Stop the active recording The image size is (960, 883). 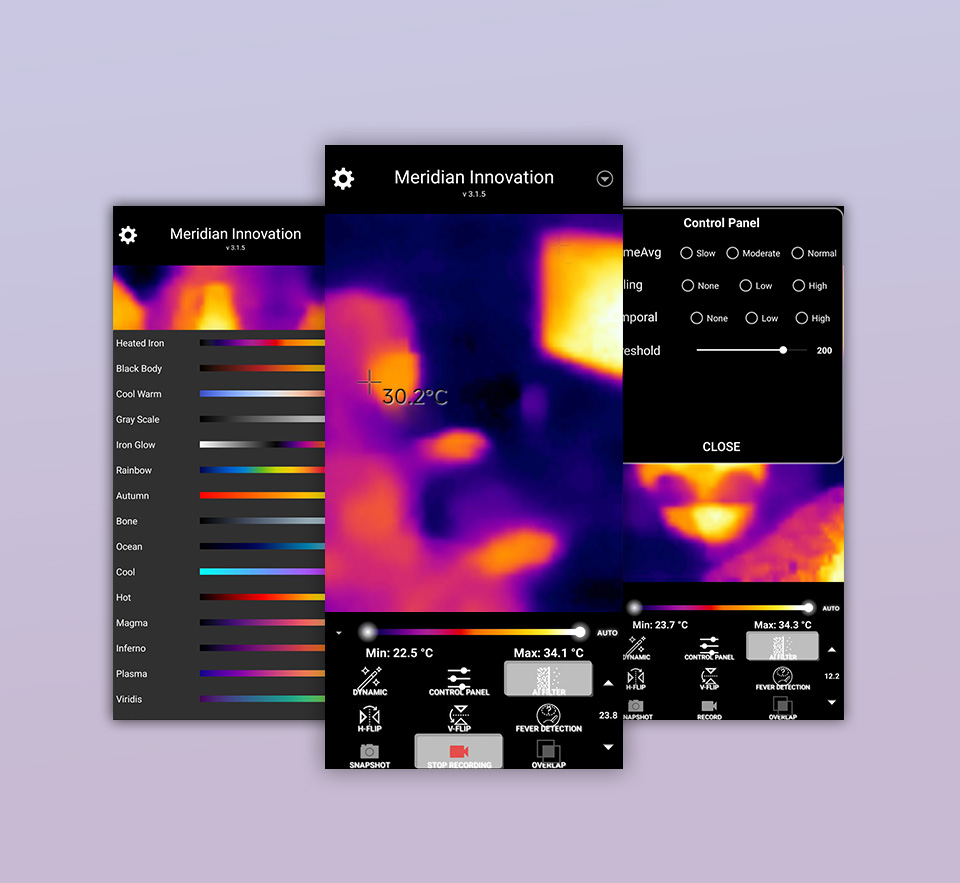click(458, 751)
